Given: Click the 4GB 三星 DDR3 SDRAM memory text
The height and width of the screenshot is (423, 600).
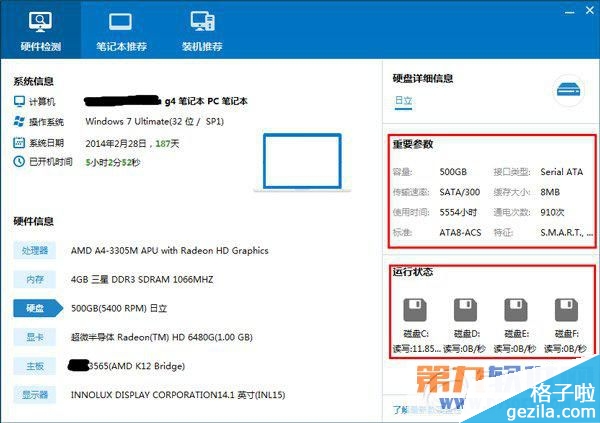Looking at the screenshot, I should [x=142, y=279].
